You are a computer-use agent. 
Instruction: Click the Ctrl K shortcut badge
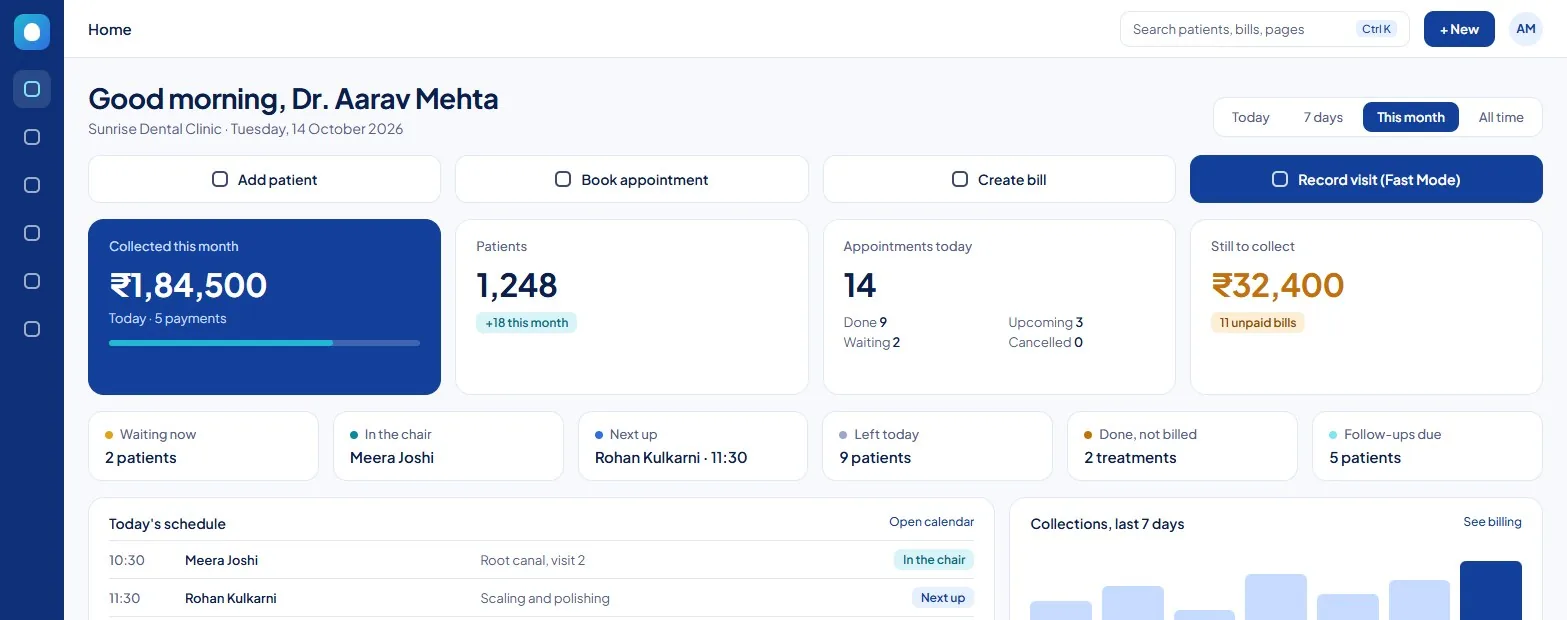pos(1377,29)
